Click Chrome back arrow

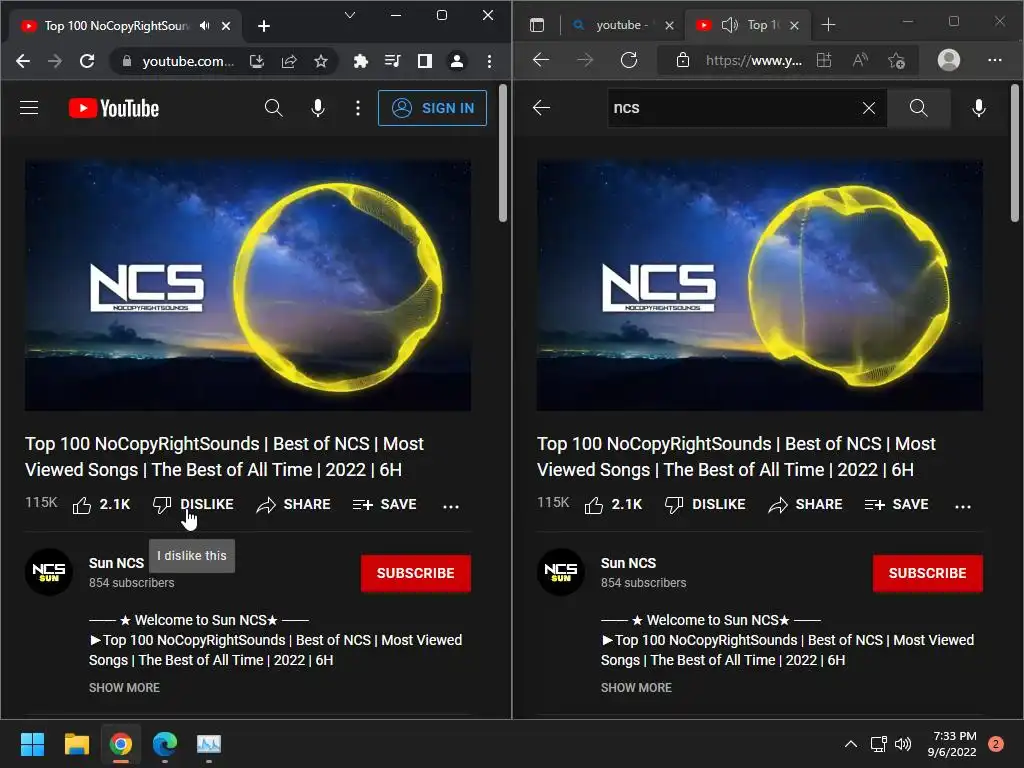(23, 61)
